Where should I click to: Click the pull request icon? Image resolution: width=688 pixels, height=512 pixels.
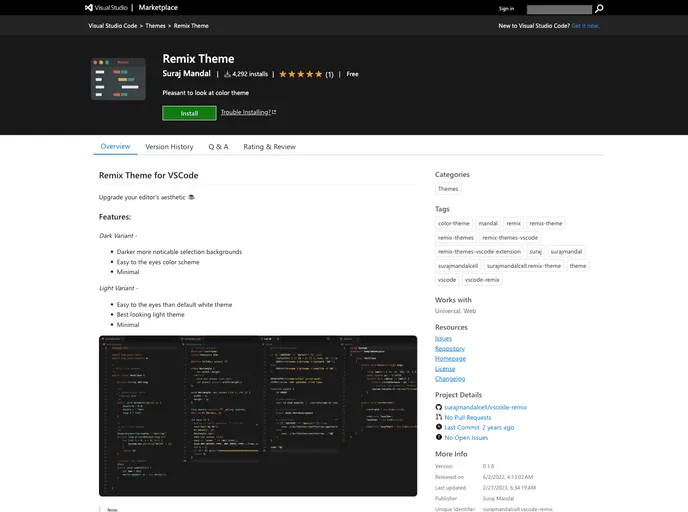[x=438, y=417]
